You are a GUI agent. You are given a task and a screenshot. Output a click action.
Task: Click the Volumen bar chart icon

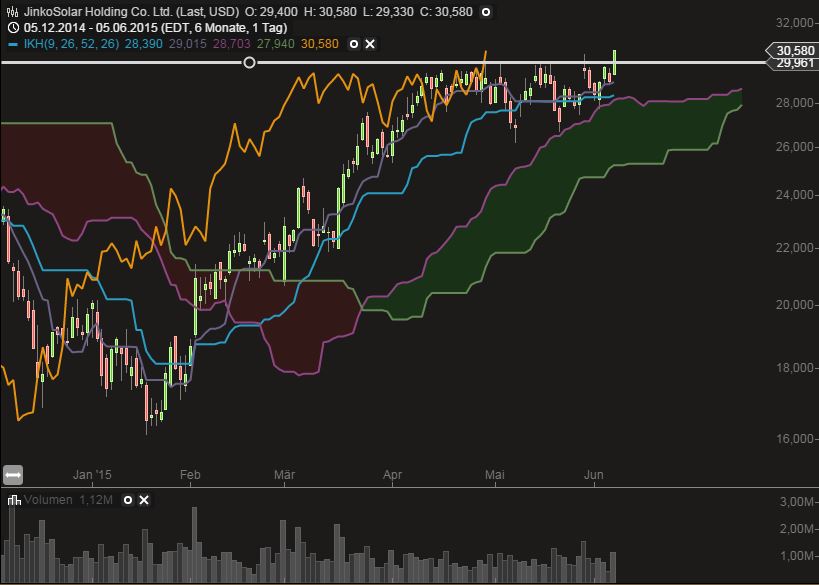14,500
